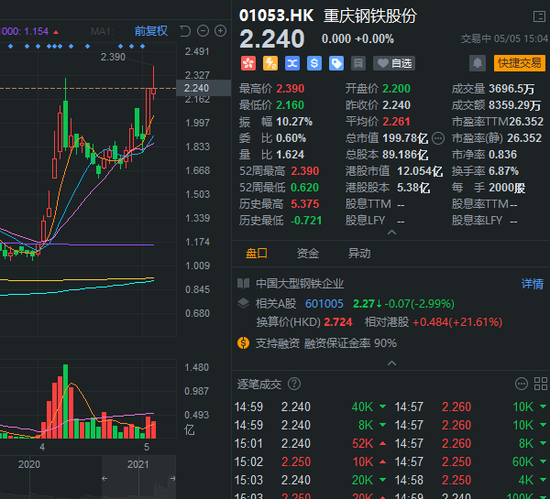Click the blue shuffle-arrows stock icon
The width and height of the screenshot is (550, 499).
pos(292,63)
